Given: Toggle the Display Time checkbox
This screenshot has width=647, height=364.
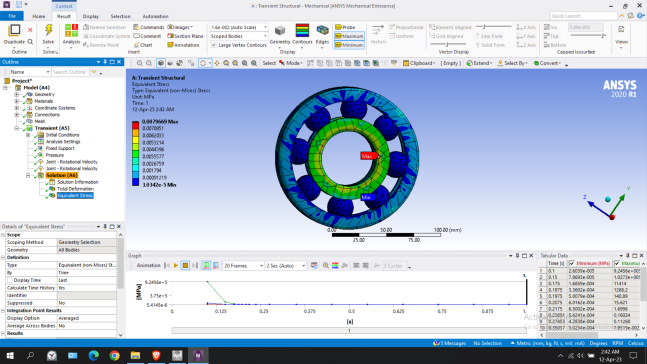Looking at the screenshot, I should pyautogui.click(x=10, y=280).
